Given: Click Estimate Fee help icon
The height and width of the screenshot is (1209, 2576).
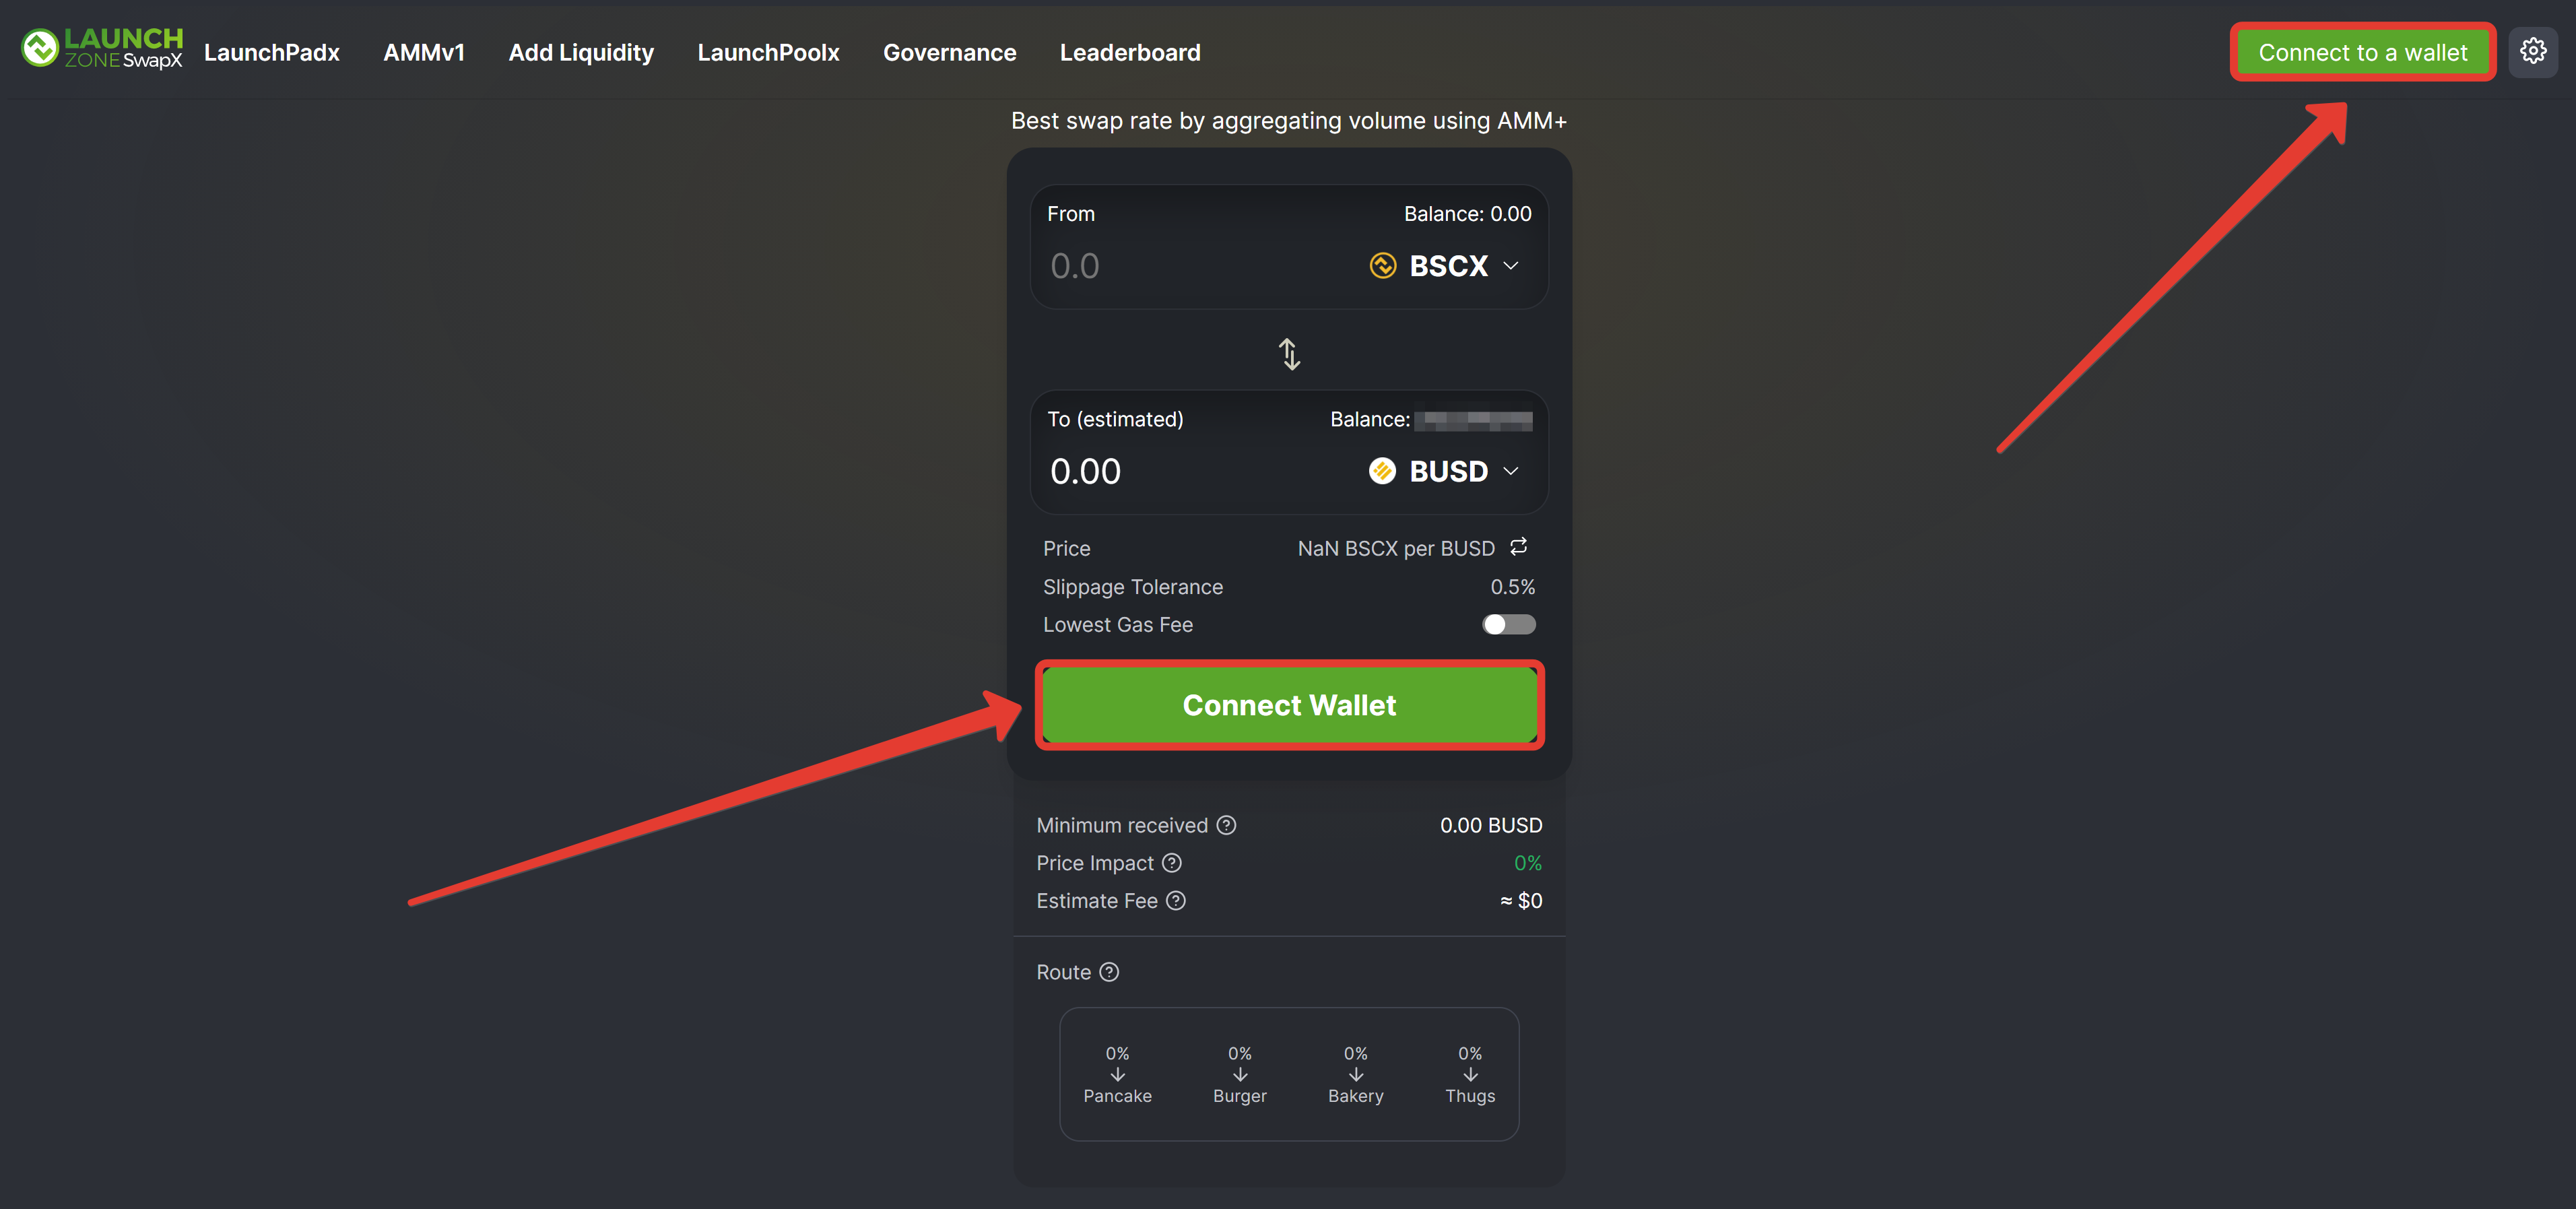Looking at the screenshot, I should (x=1176, y=901).
